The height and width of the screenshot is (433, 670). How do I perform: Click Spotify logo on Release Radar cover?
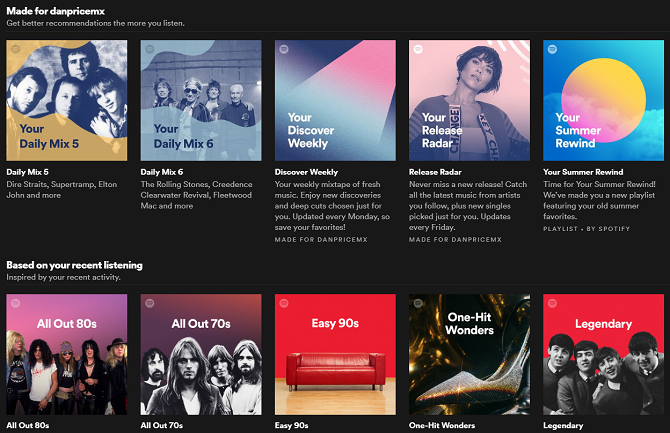point(418,49)
